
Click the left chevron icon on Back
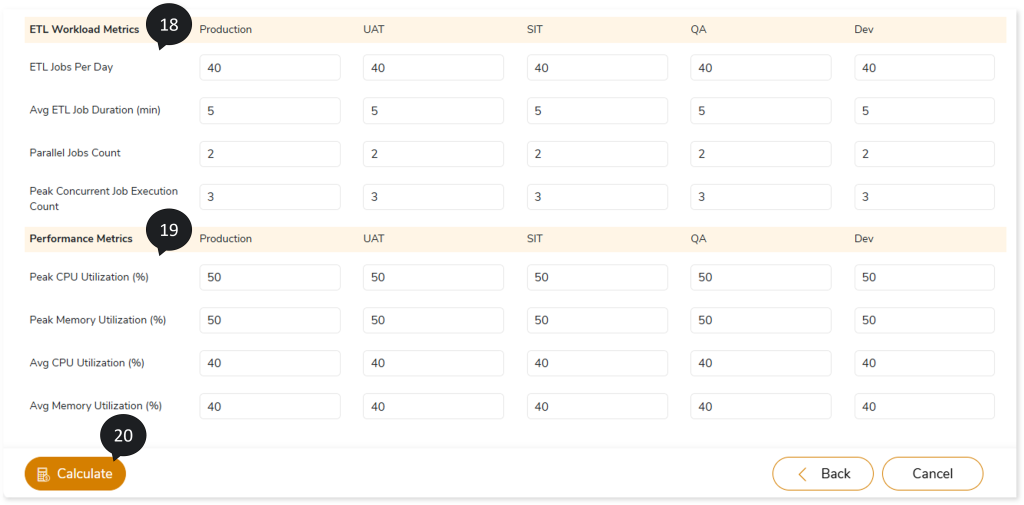click(802, 474)
